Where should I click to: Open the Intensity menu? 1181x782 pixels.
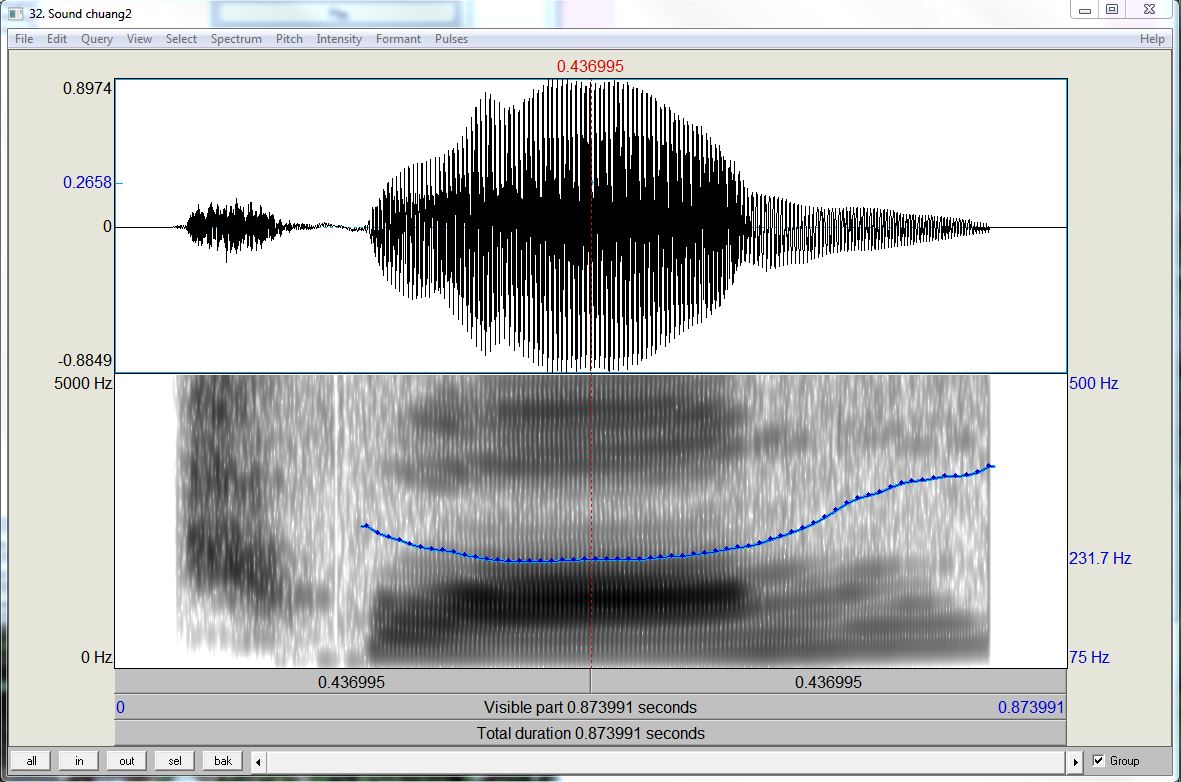click(339, 39)
